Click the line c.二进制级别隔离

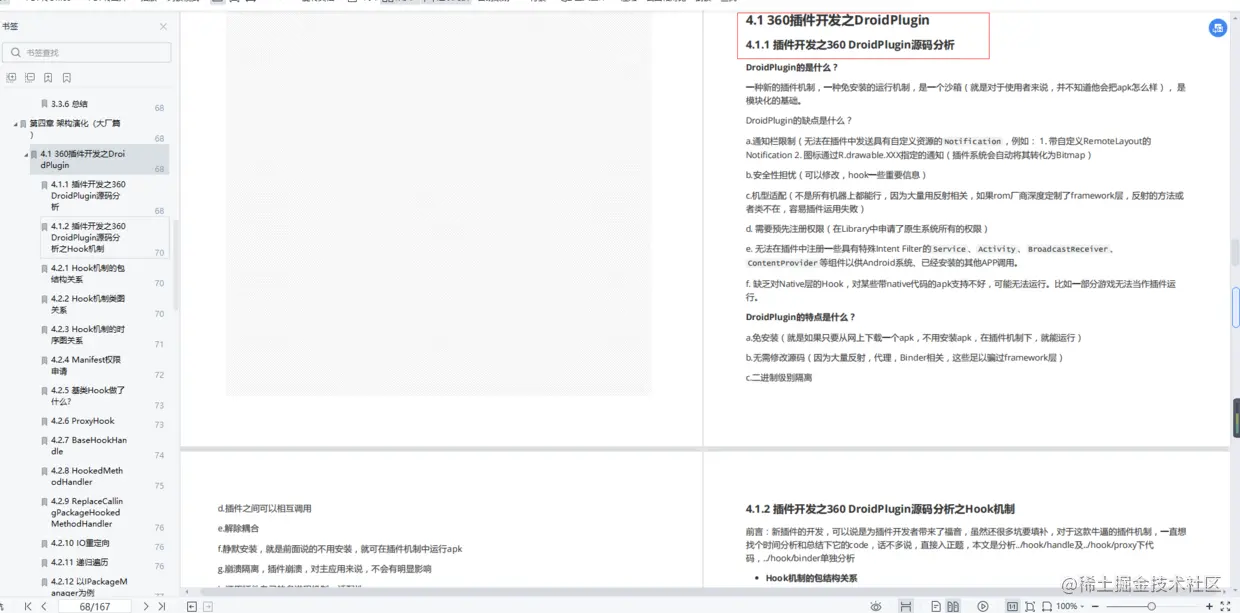(x=779, y=377)
